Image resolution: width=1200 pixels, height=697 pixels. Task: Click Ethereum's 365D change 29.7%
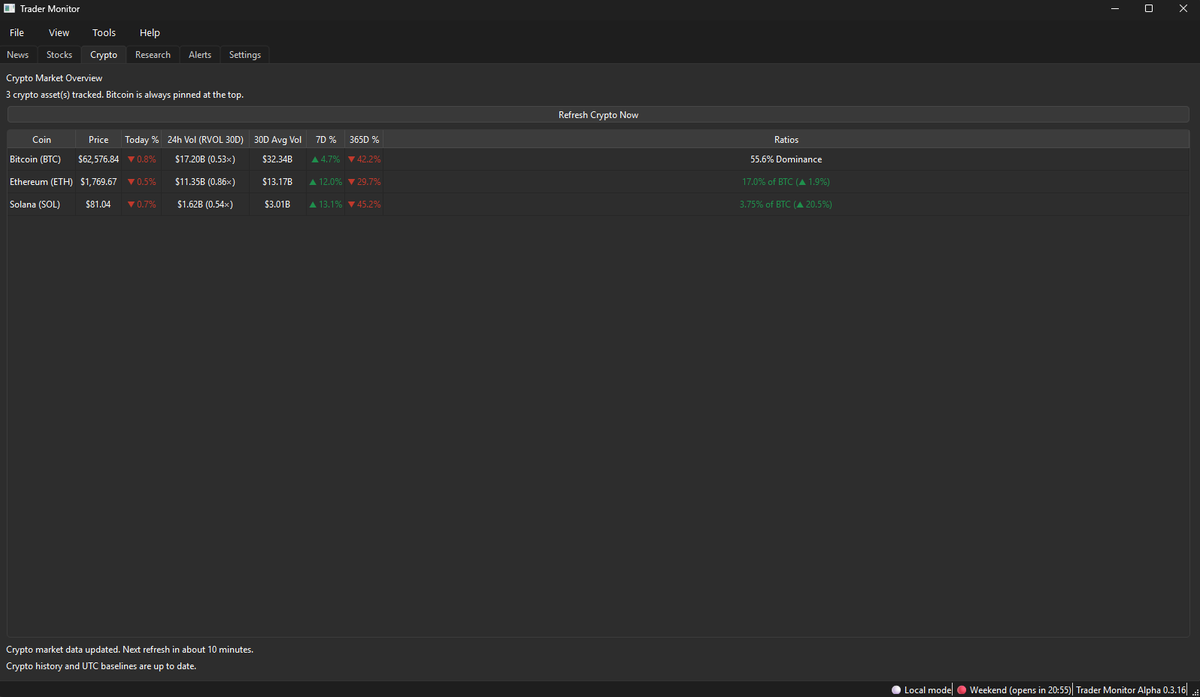(364, 182)
